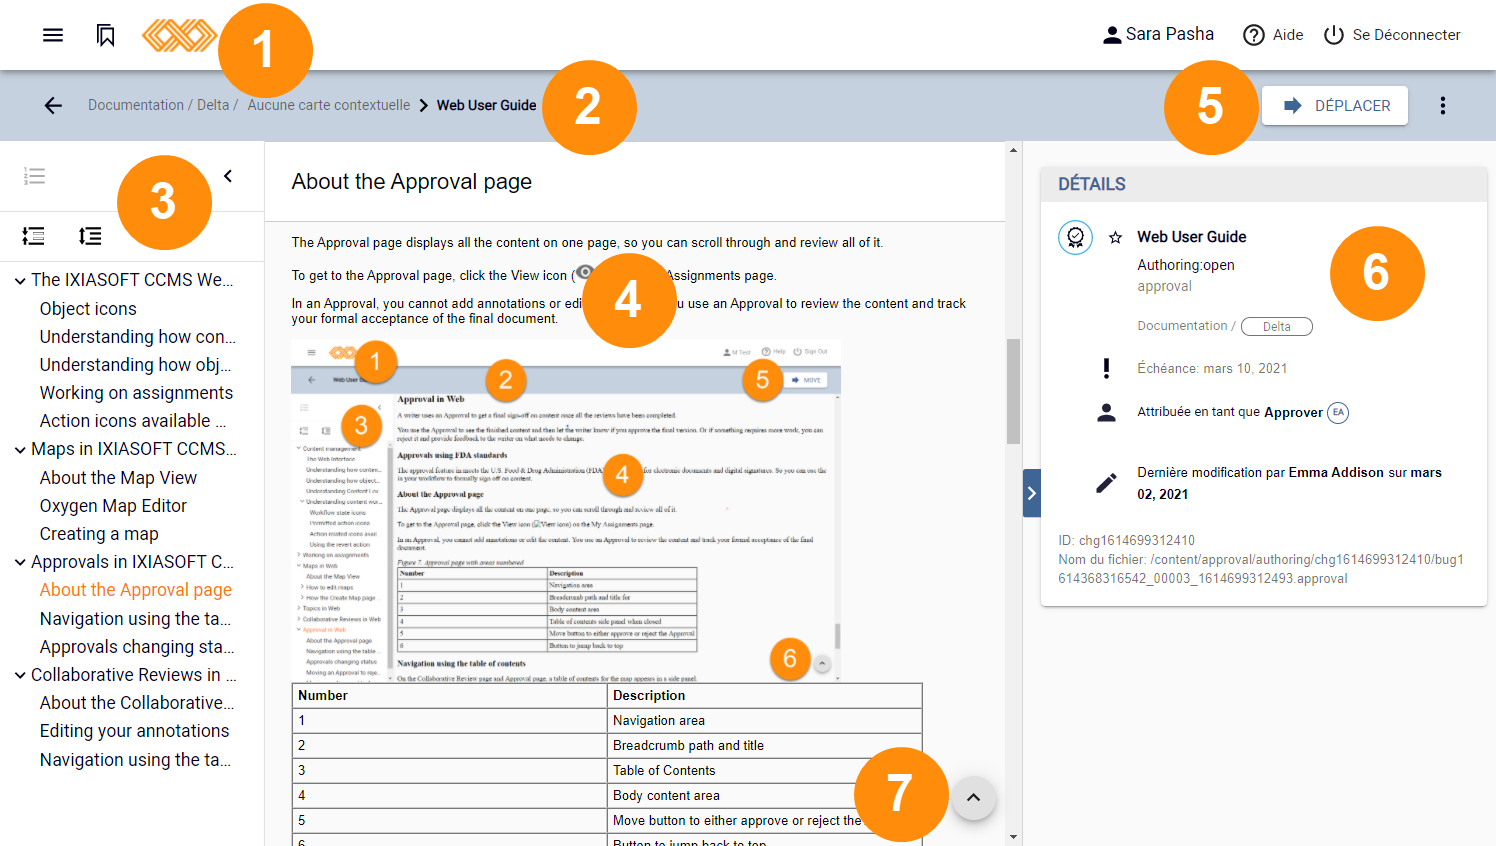Click the approval badge icon in Détails

(1075, 237)
